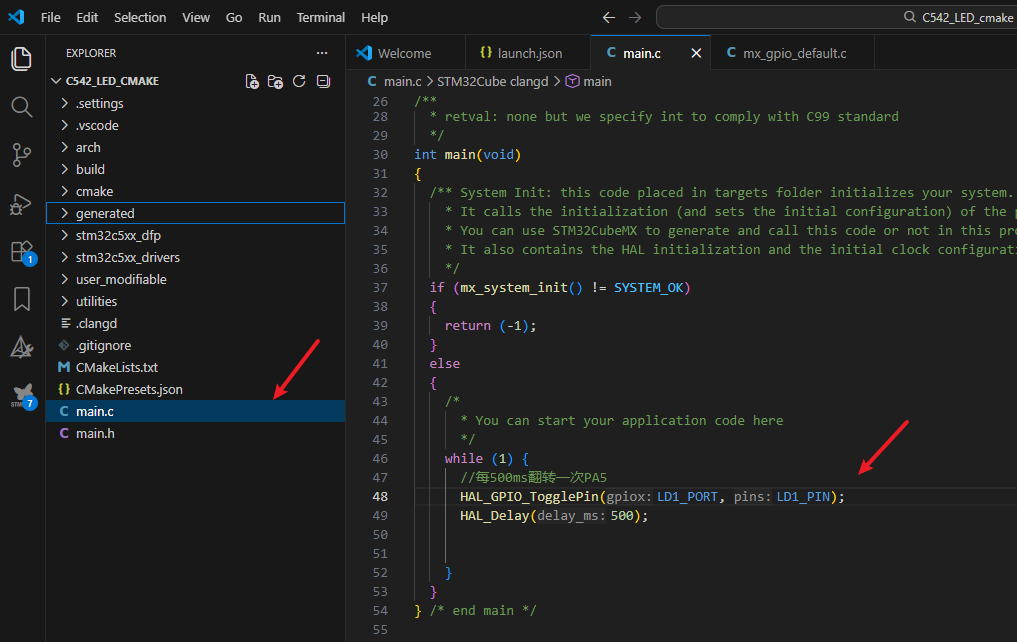Screen dimensions: 1017x642
Task: Open the Help menu
Action: point(374,18)
